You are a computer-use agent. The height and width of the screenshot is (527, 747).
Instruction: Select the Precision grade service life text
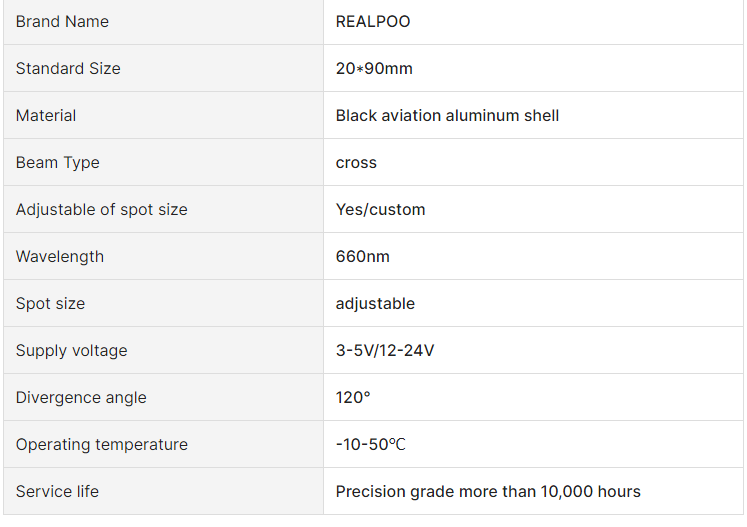click(x=488, y=492)
